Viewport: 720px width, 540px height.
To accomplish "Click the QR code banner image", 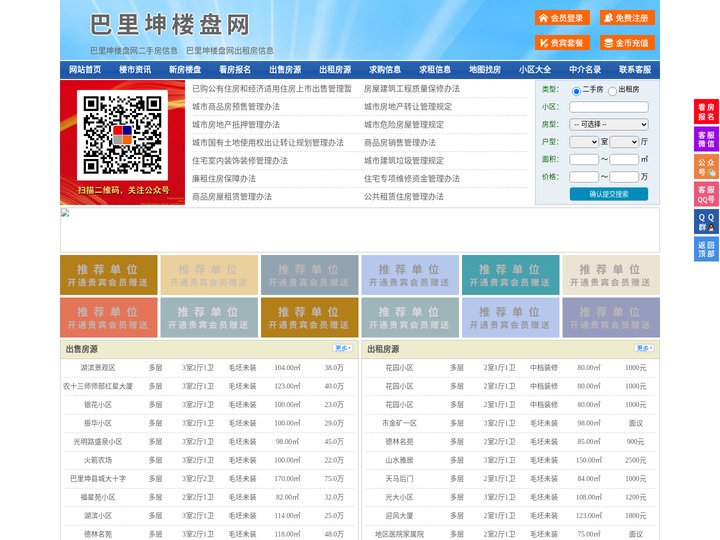I will click(x=123, y=142).
